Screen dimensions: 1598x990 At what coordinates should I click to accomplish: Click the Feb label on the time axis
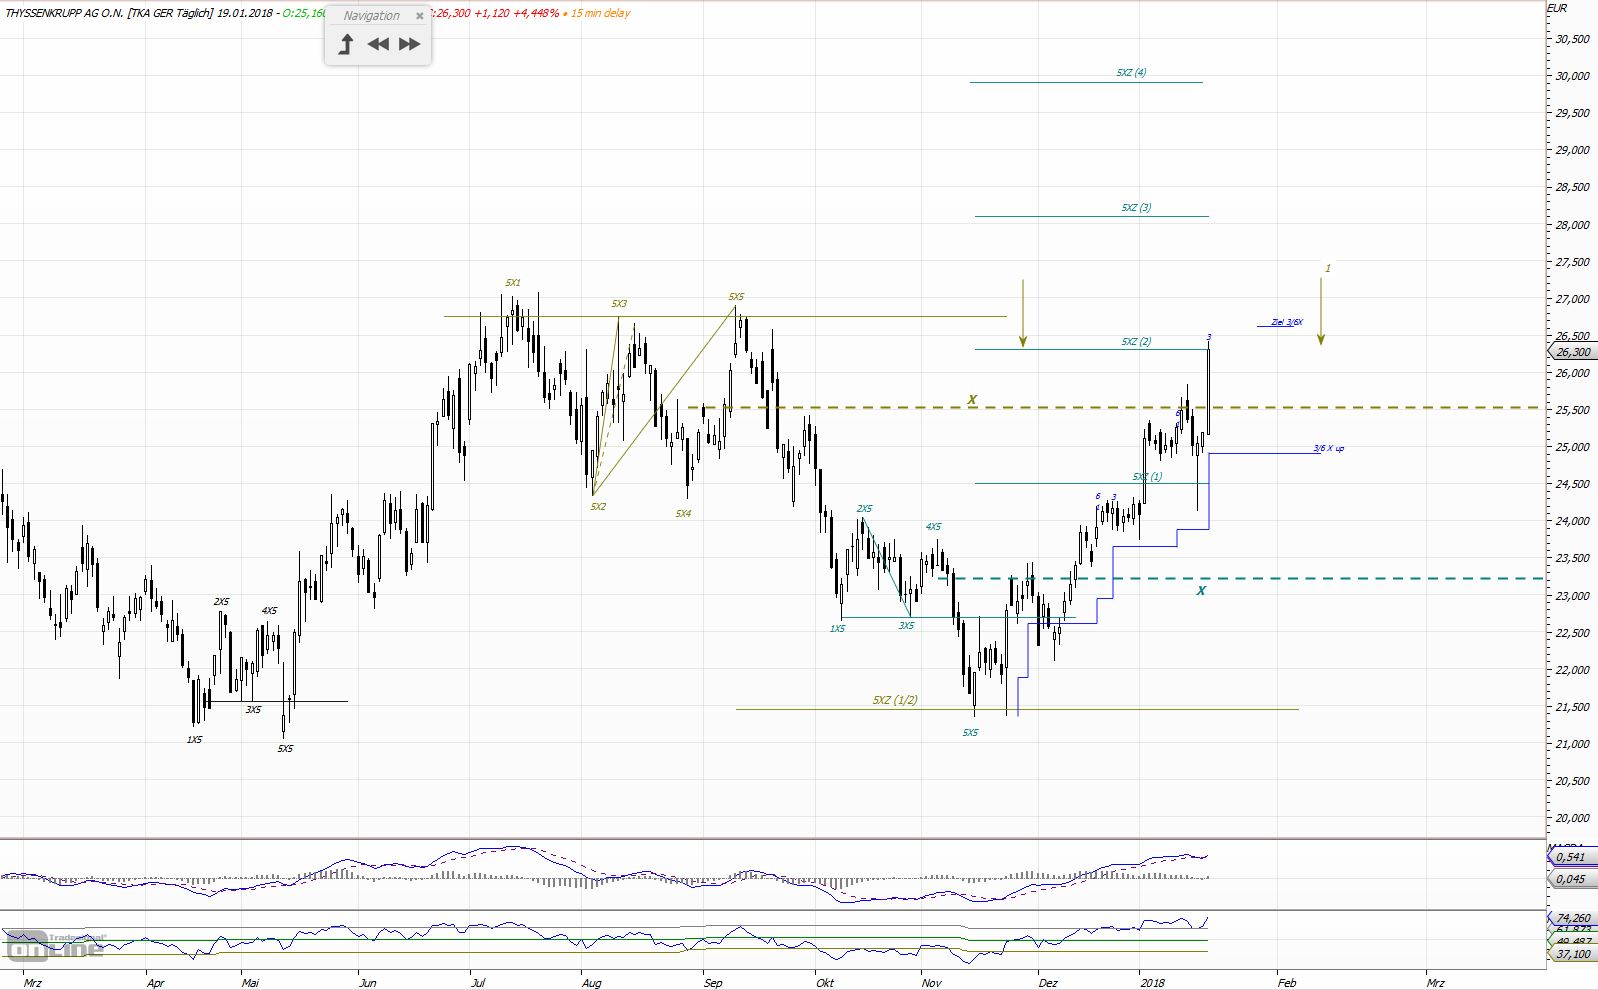point(1287,983)
